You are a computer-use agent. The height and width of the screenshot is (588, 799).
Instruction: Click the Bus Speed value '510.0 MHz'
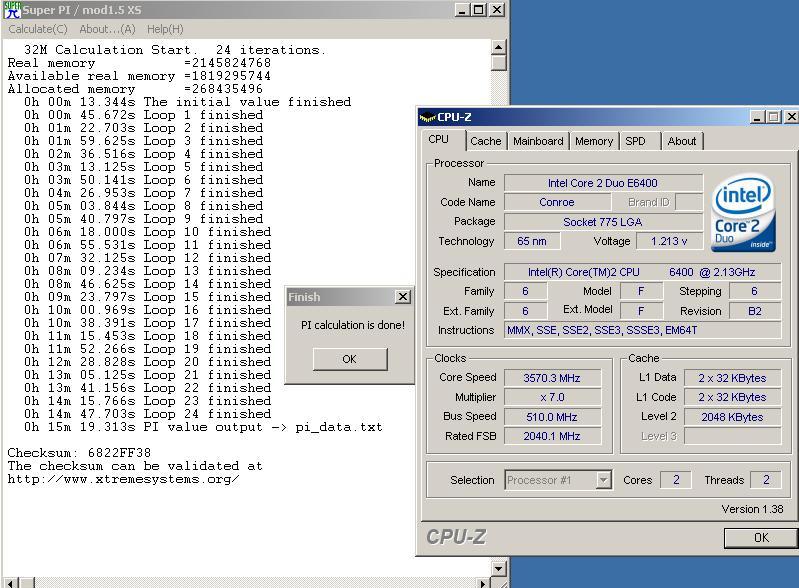(x=552, y=417)
